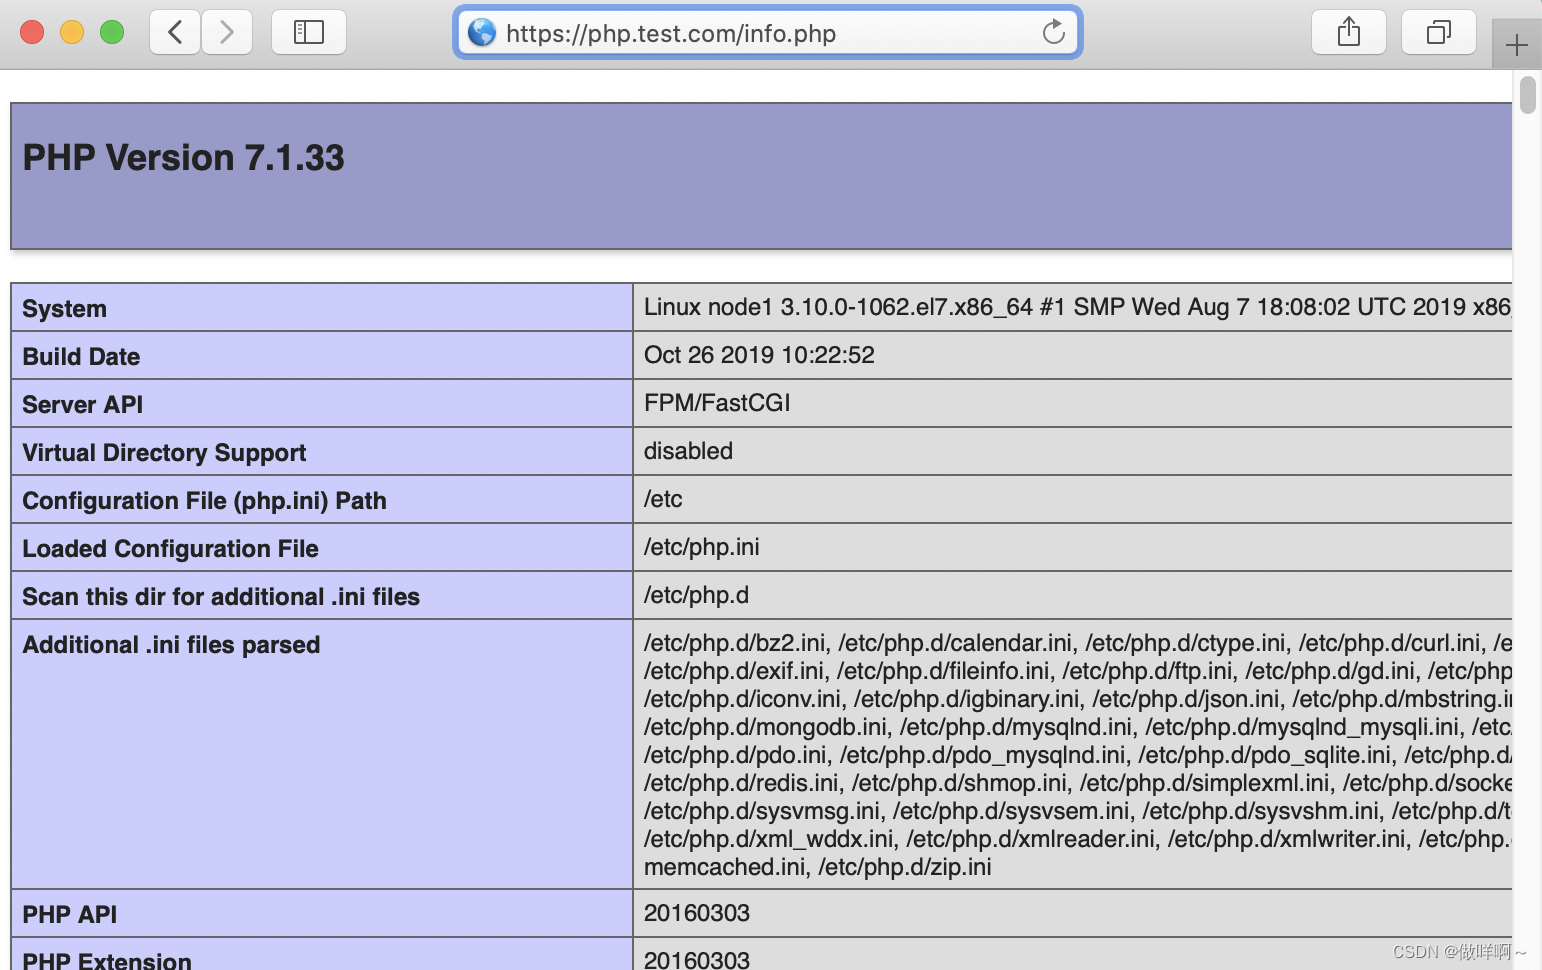Select the Build Date label
Image resolution: width=1542 pixels, height=970 pixels.
81,357
